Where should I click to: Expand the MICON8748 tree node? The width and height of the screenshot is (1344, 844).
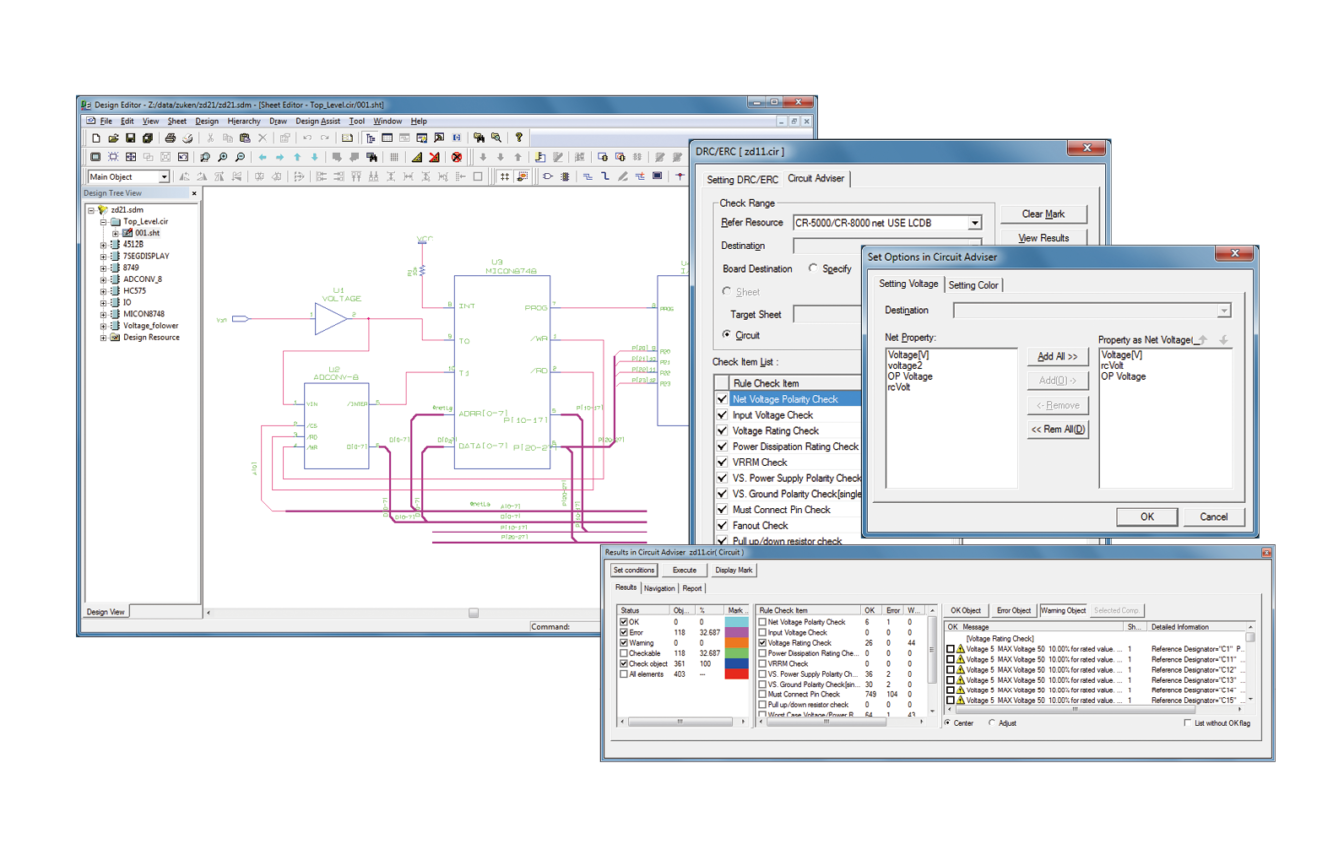tap(103, 314)
